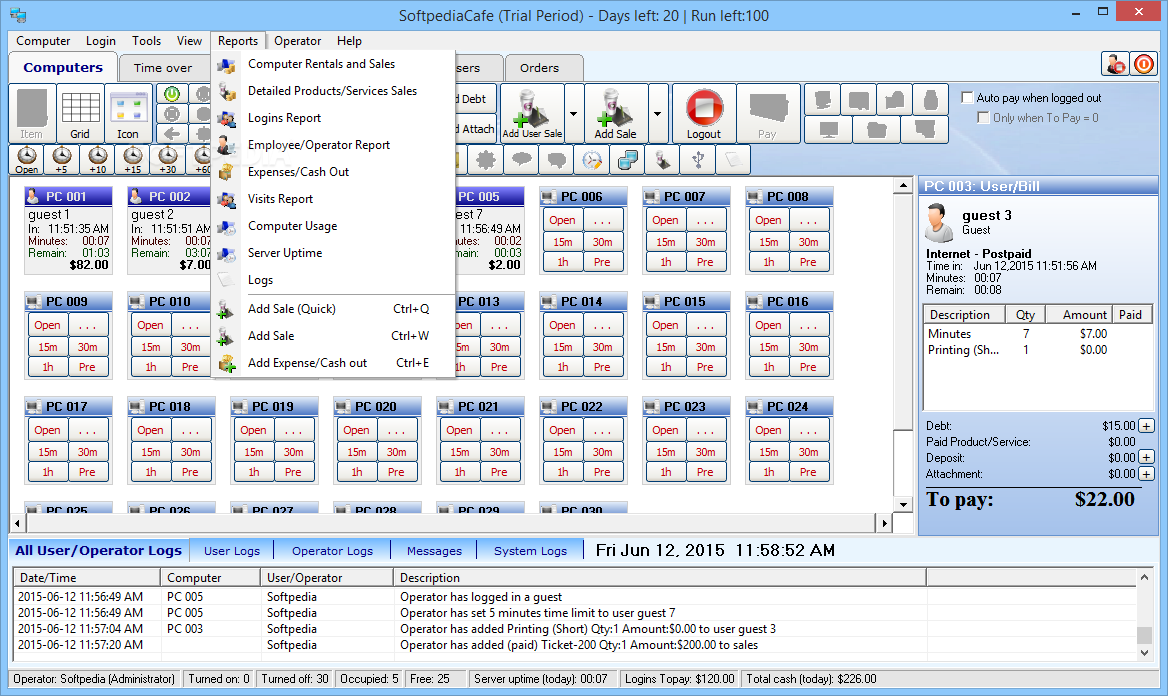Click the Add User Sale icon

(x=532, y=113)
